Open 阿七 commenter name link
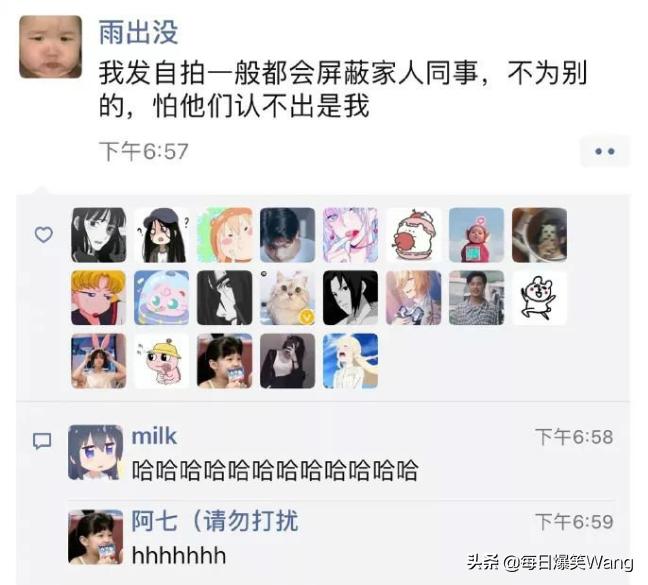 (215, 521)
